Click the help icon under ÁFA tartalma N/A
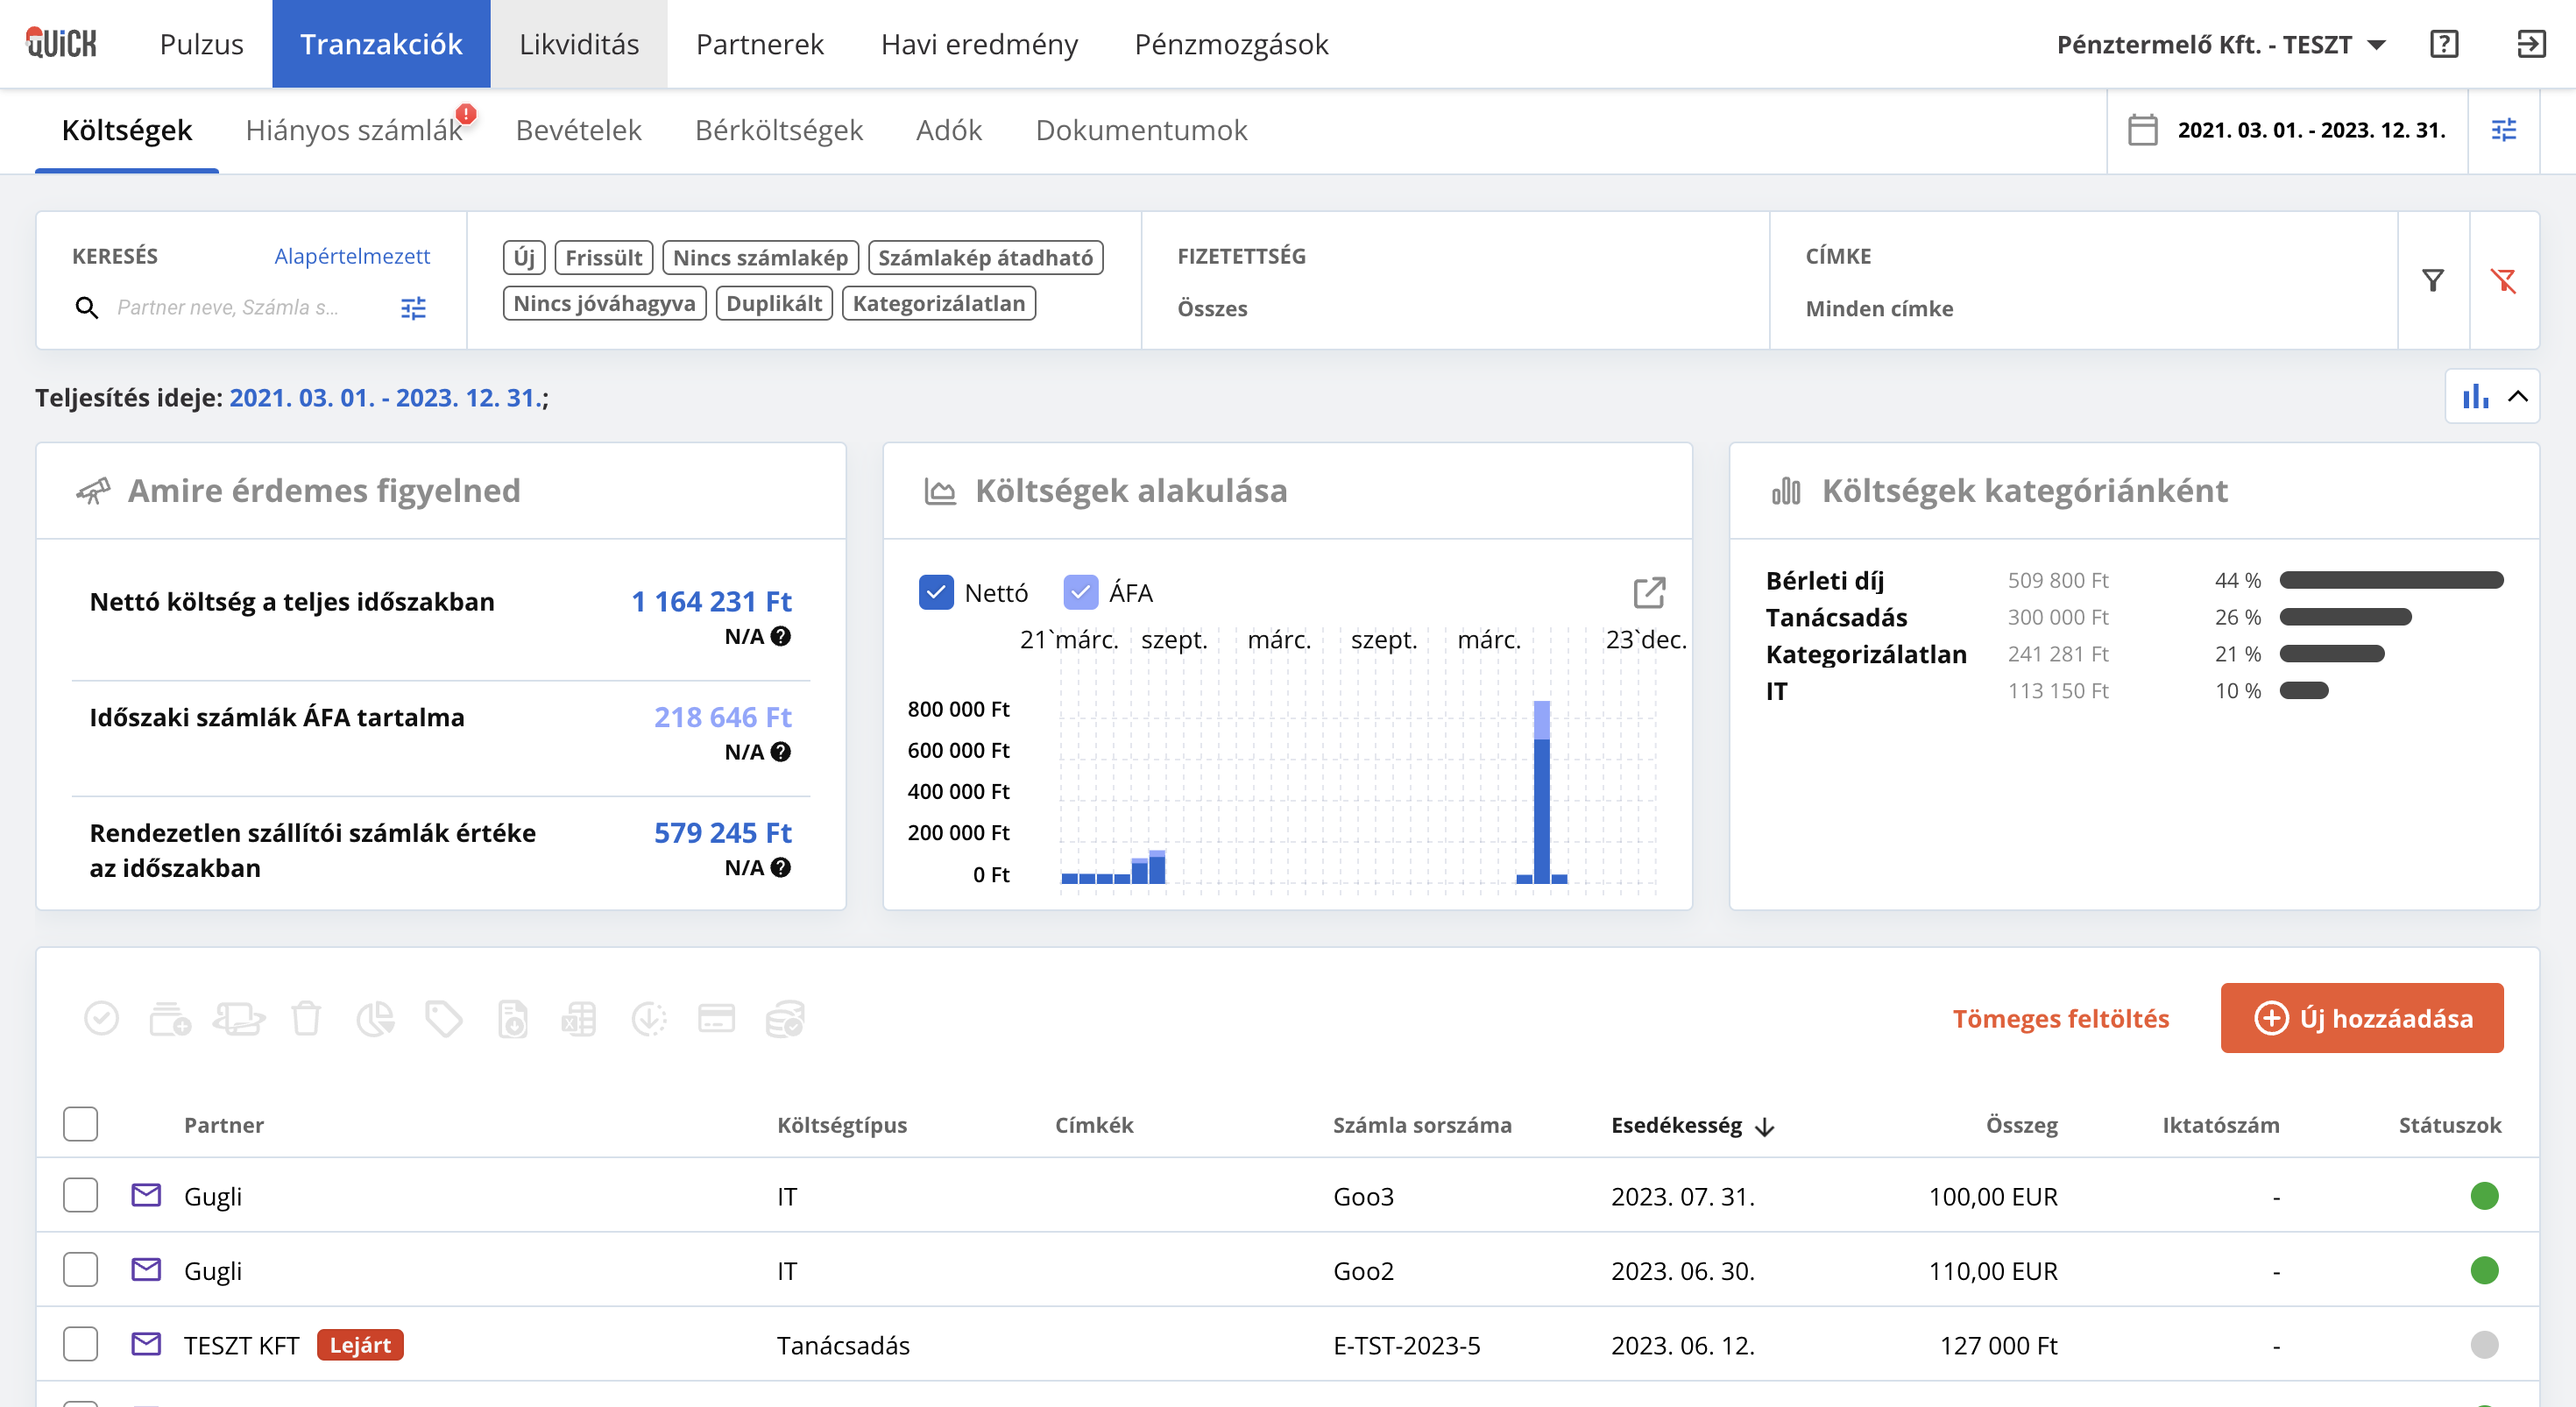Image resolution: width=2576 pixels, height=1407 pixels. coord(781,752)
